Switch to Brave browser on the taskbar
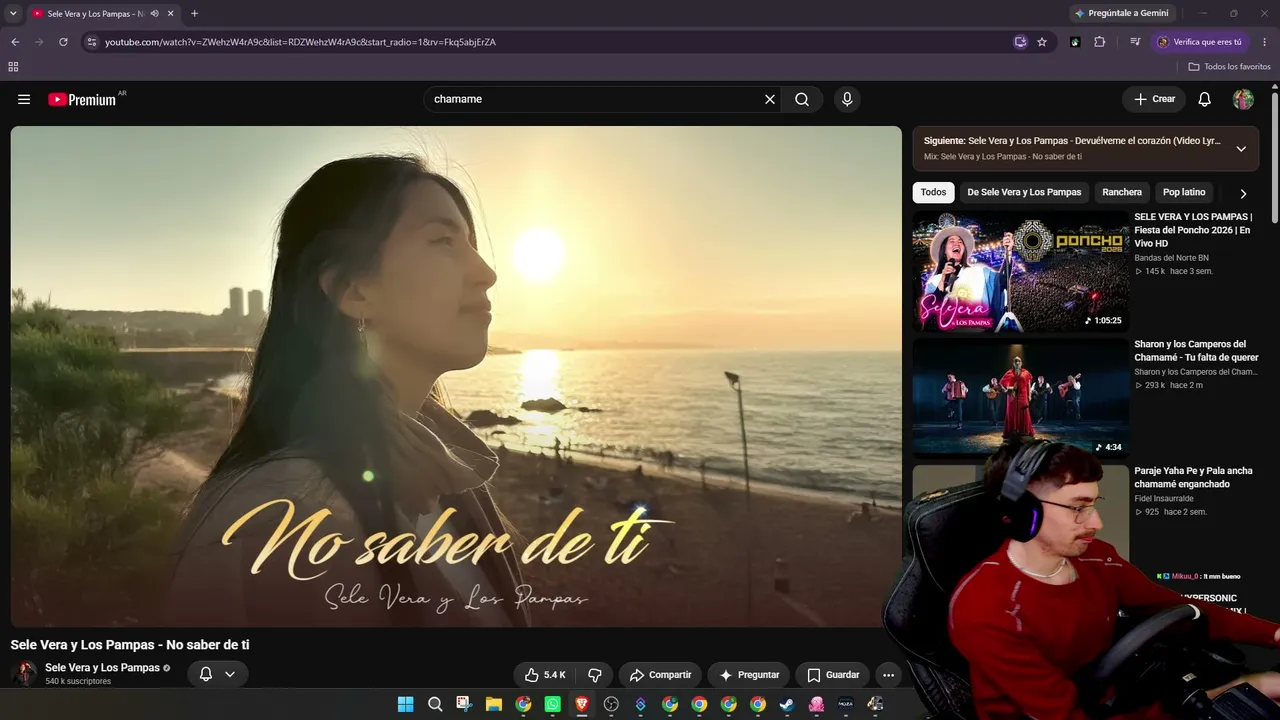Viewport: 1280px width, 720px height. click(x=582, y=704)
